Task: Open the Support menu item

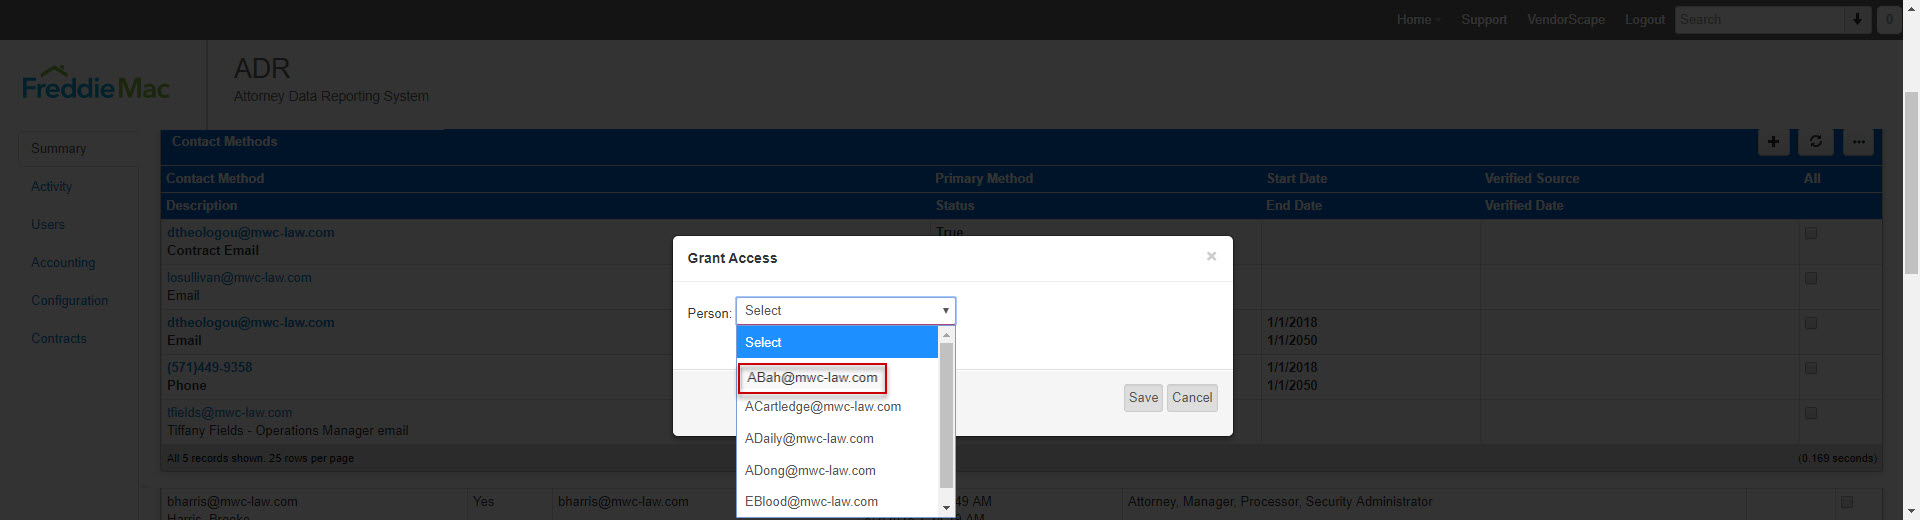Action: 1484,19
